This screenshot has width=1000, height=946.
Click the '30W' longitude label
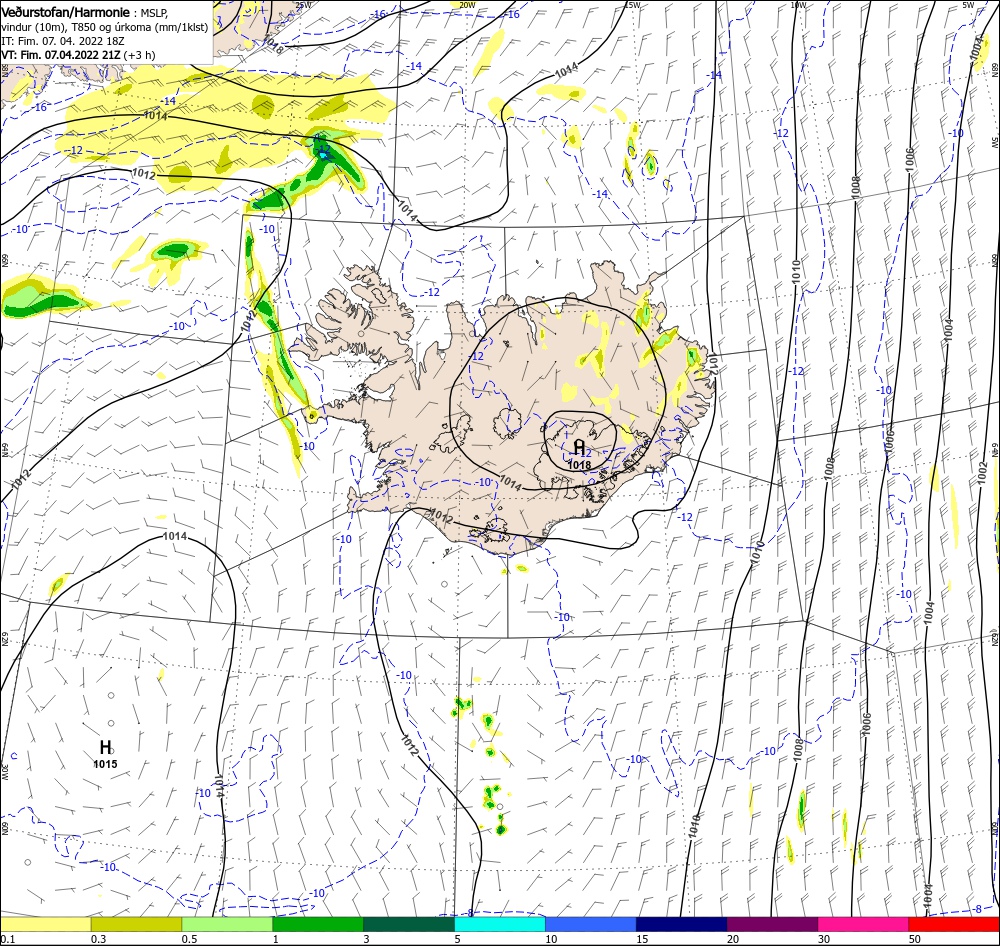coord(4,772)
